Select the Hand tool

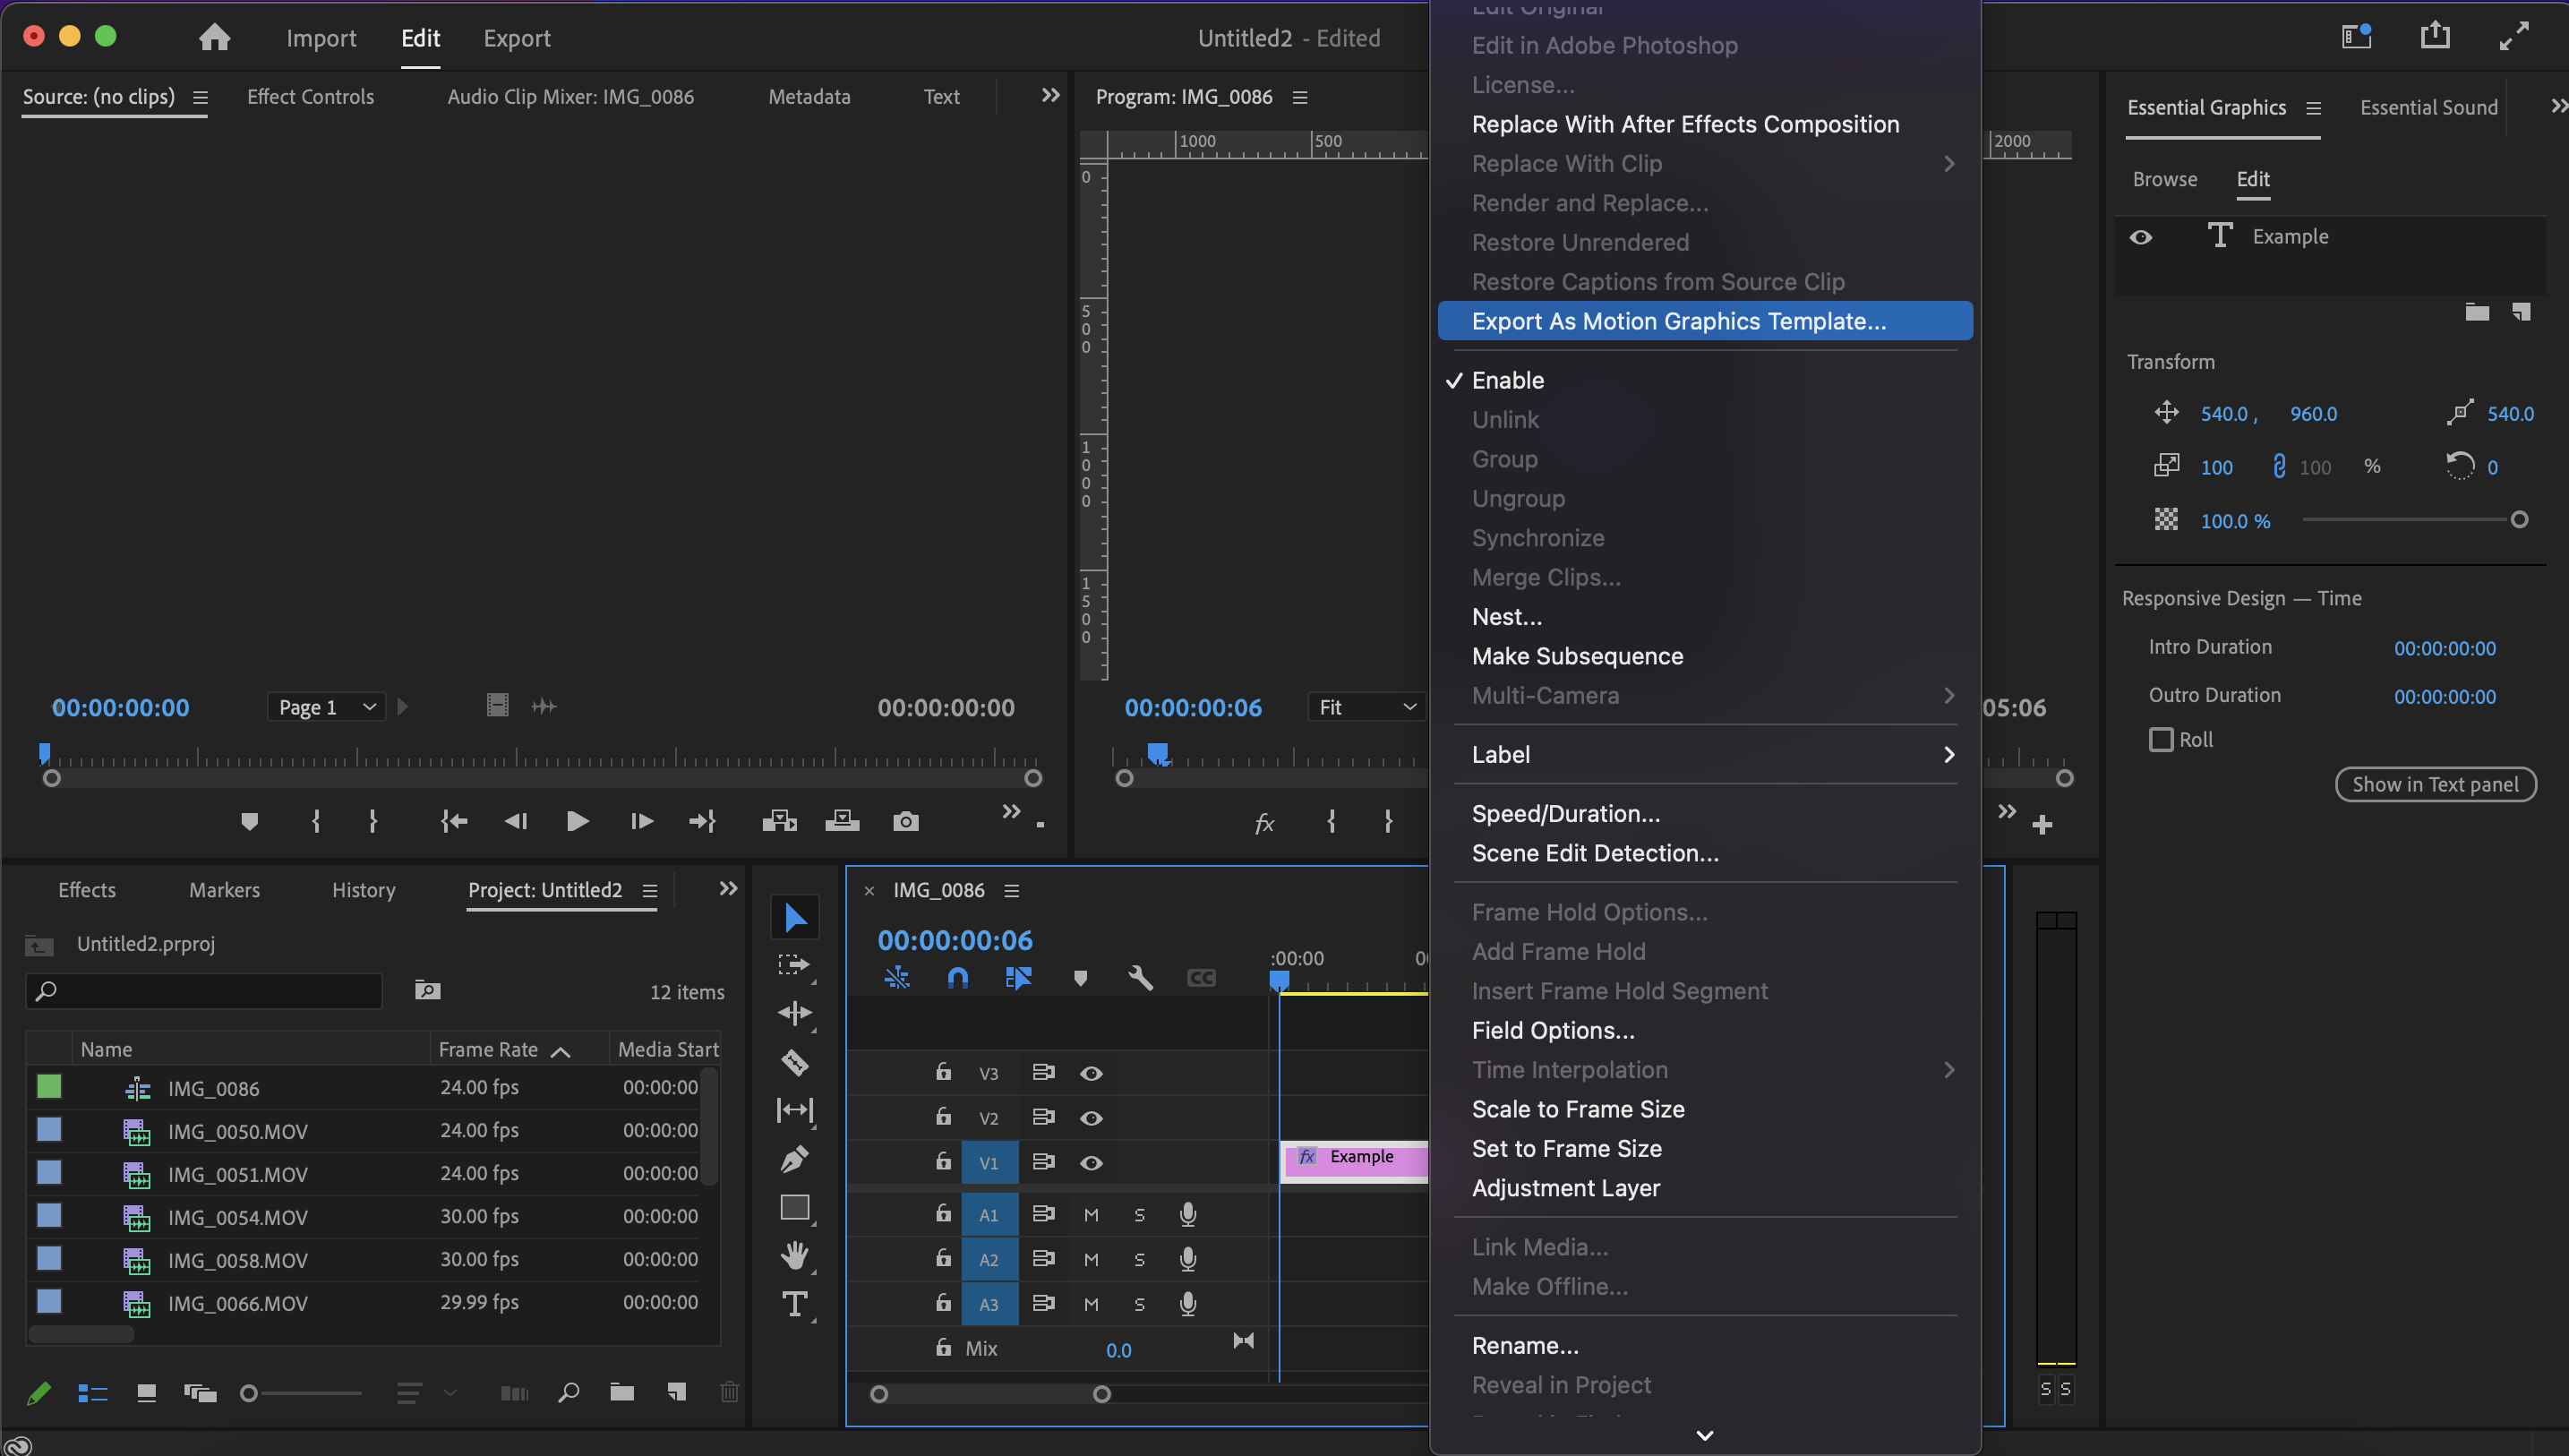click(x=795, y=1256)
